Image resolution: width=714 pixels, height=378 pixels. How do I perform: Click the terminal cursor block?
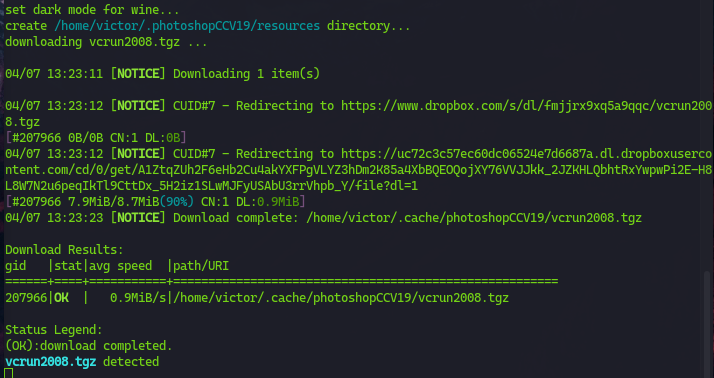point(9,373)
